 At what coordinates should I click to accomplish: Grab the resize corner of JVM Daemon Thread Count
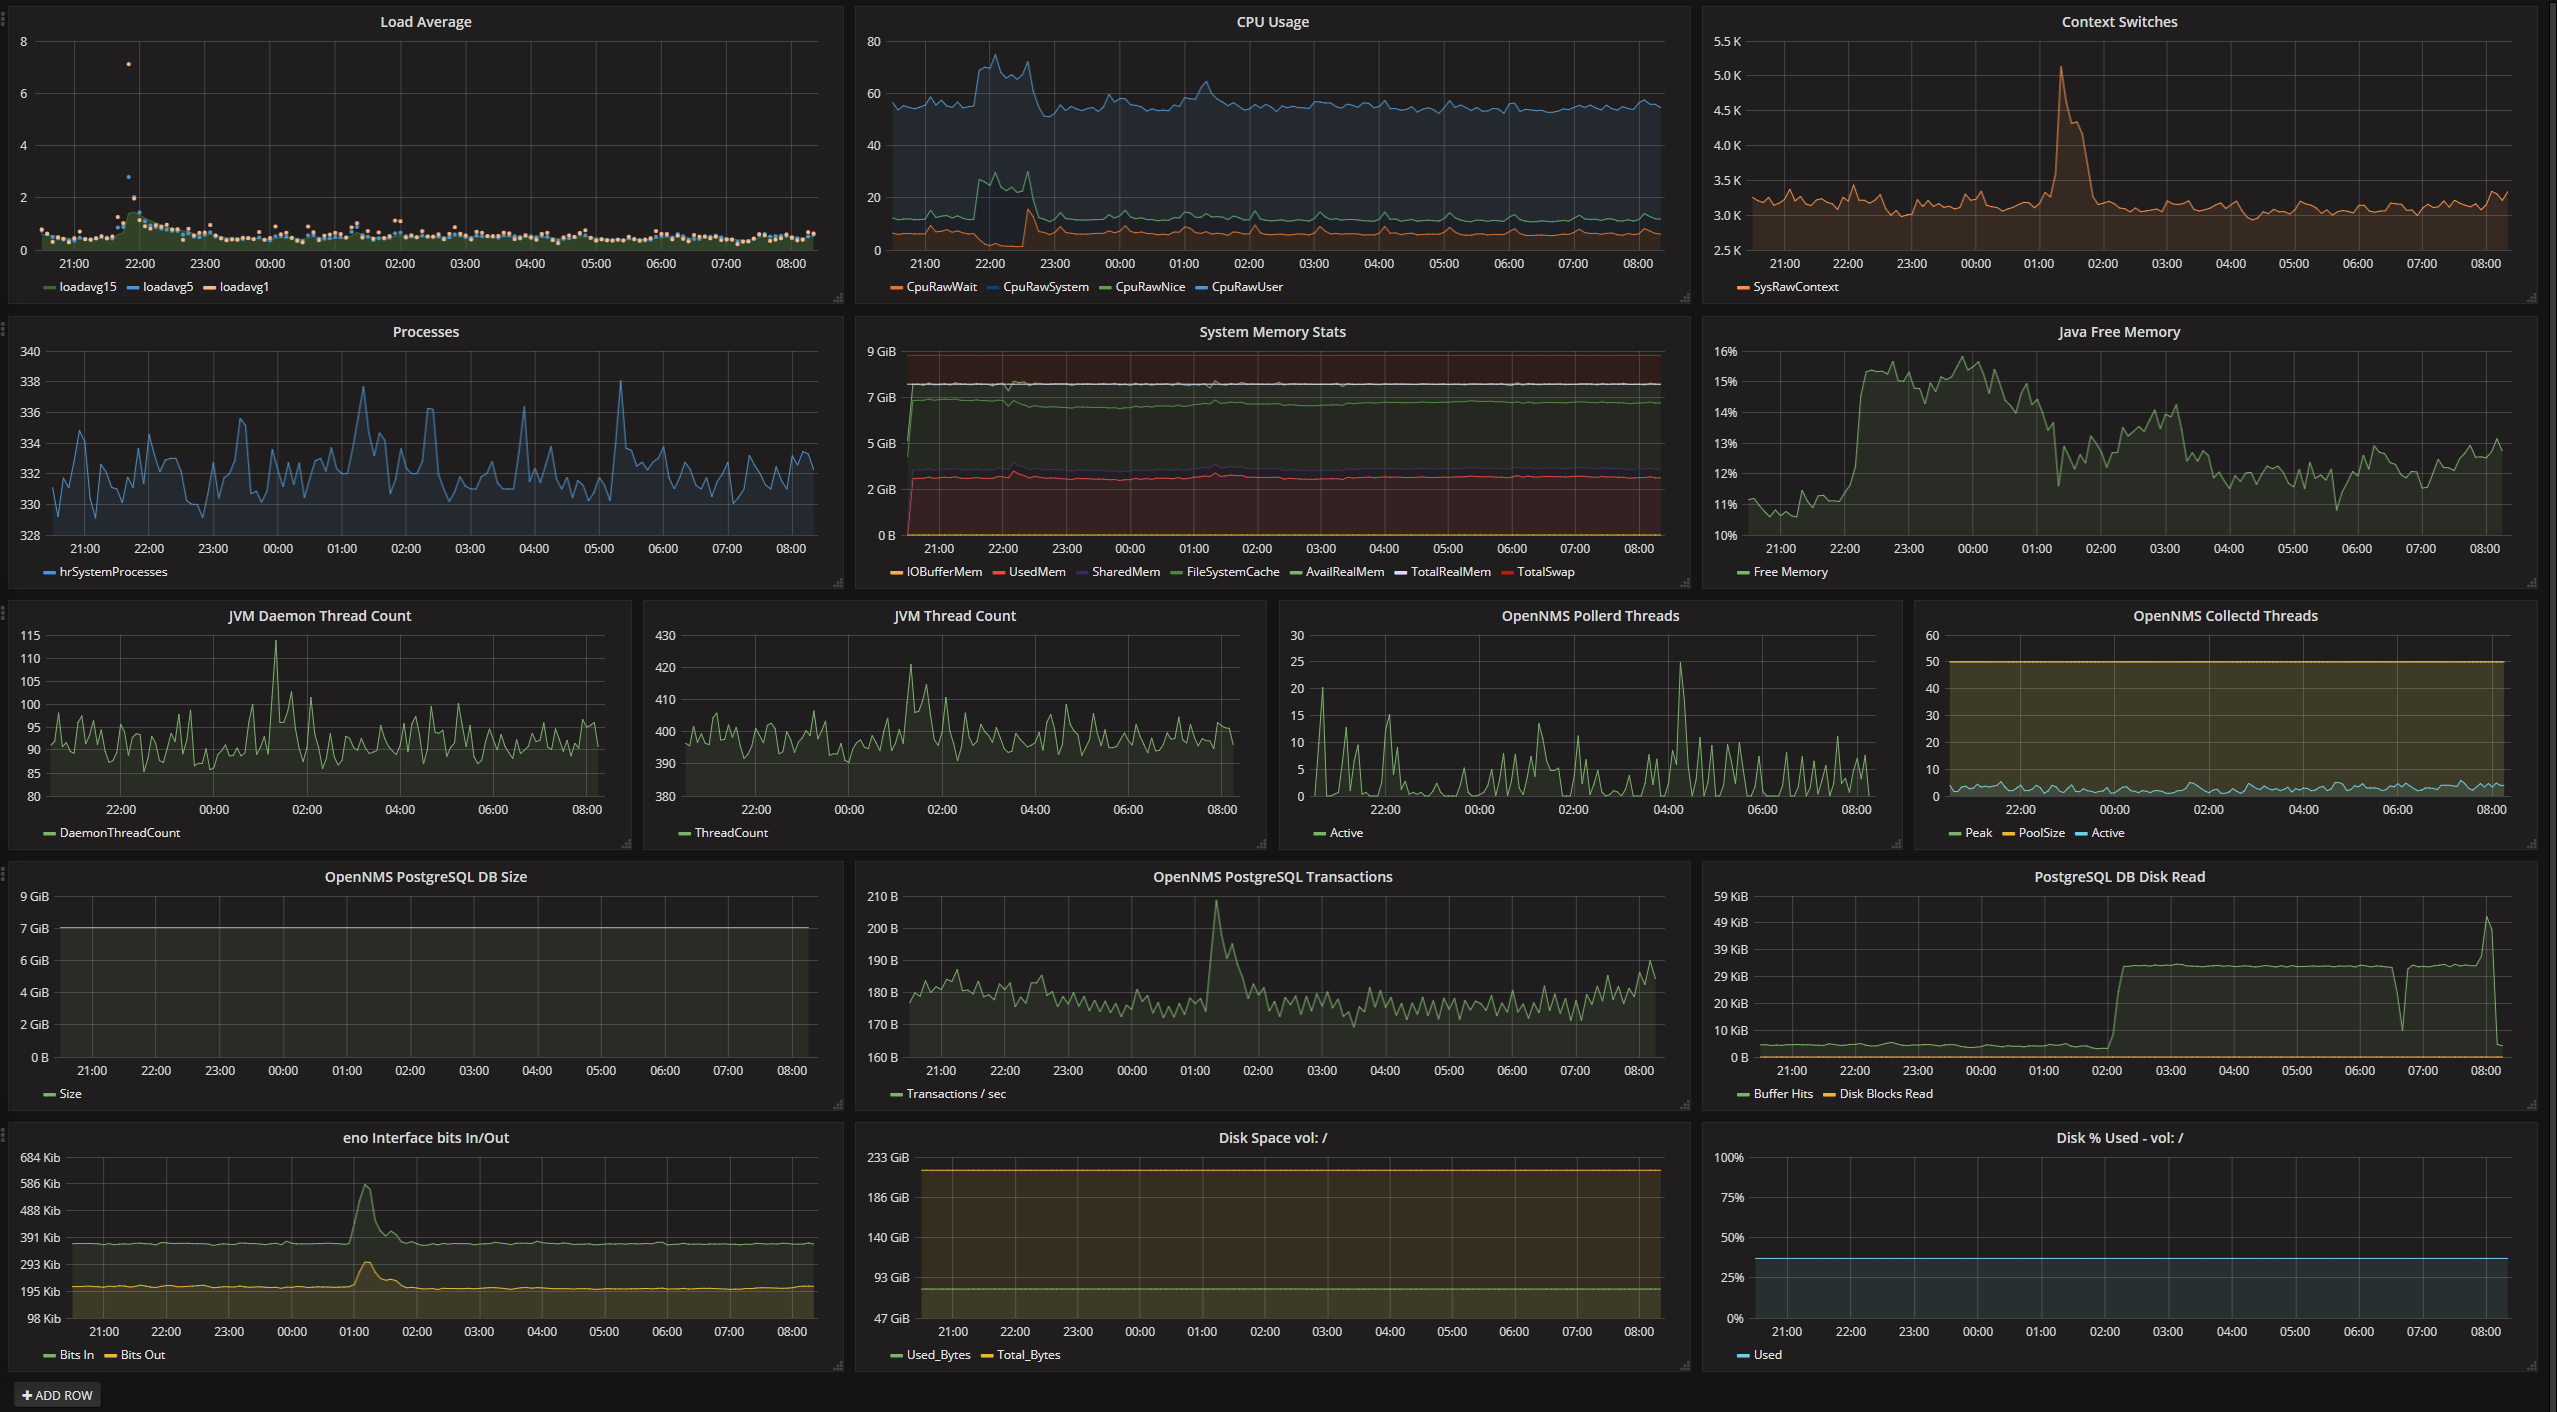point(626,844)
